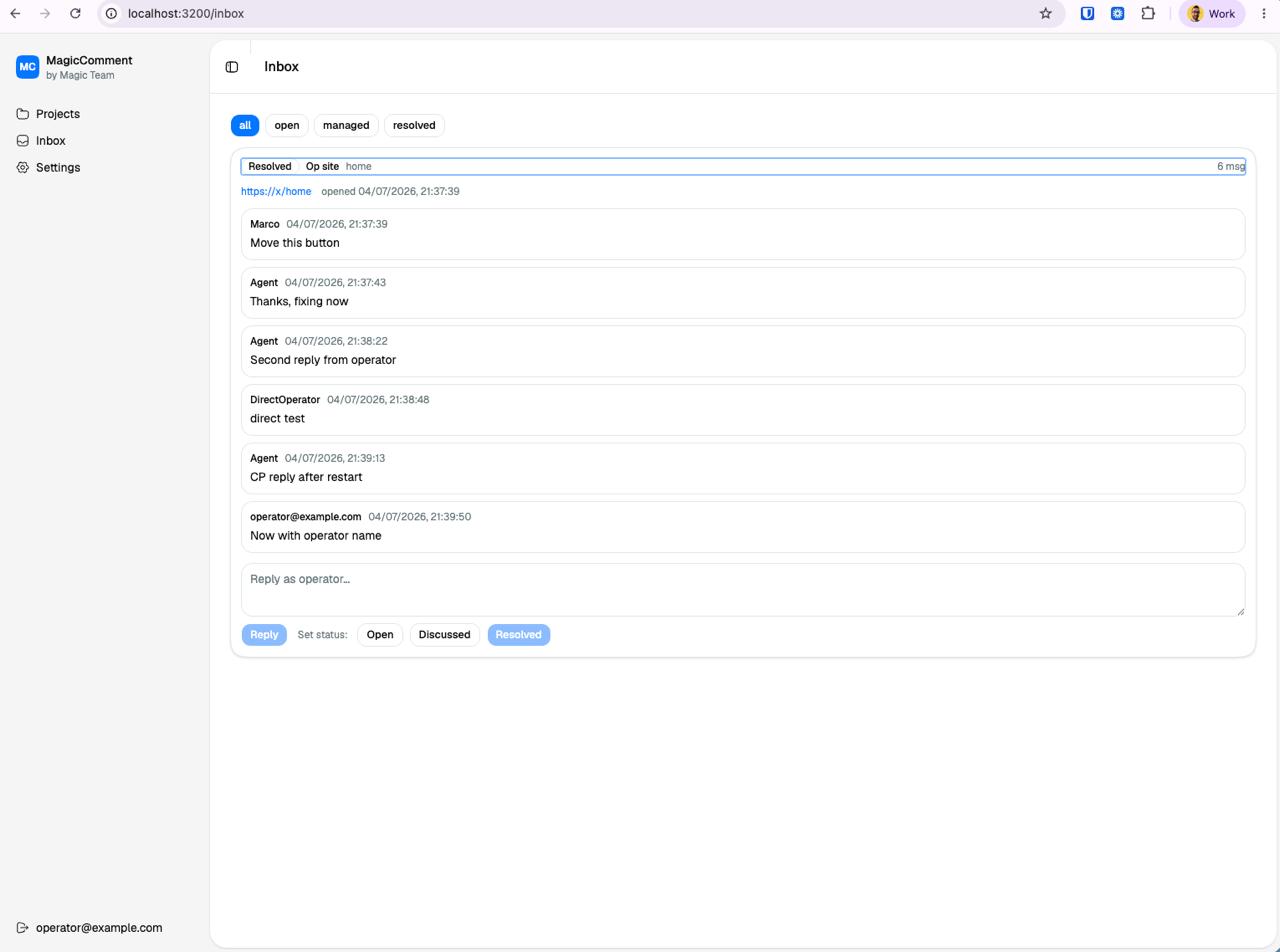Screen dimensions: 1280x952
Task: View site information icon in address bar
Action: pos(112,14)
